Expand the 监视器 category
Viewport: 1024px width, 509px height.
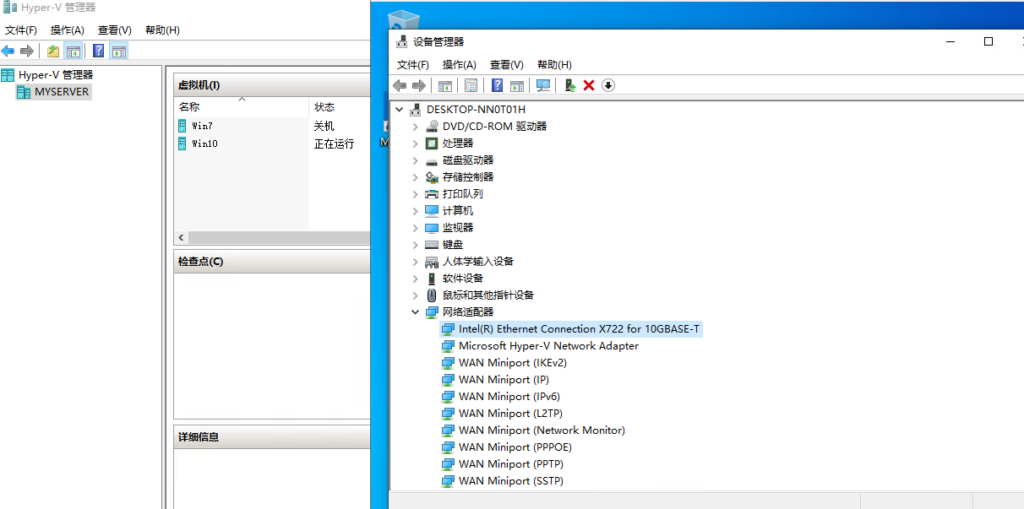tap(415, 228)
